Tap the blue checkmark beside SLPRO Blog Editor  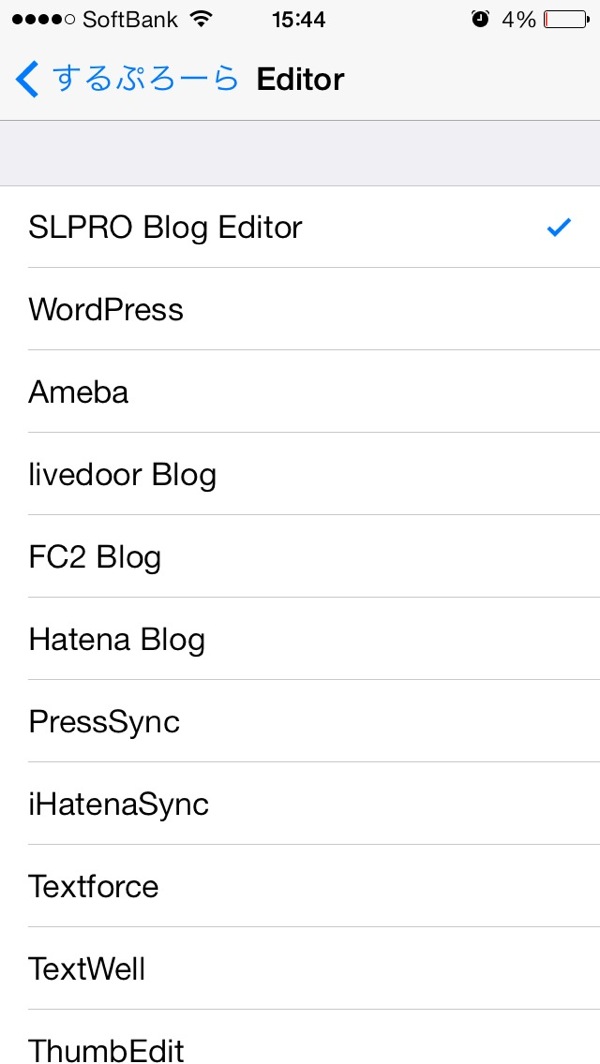click(559, 227)
